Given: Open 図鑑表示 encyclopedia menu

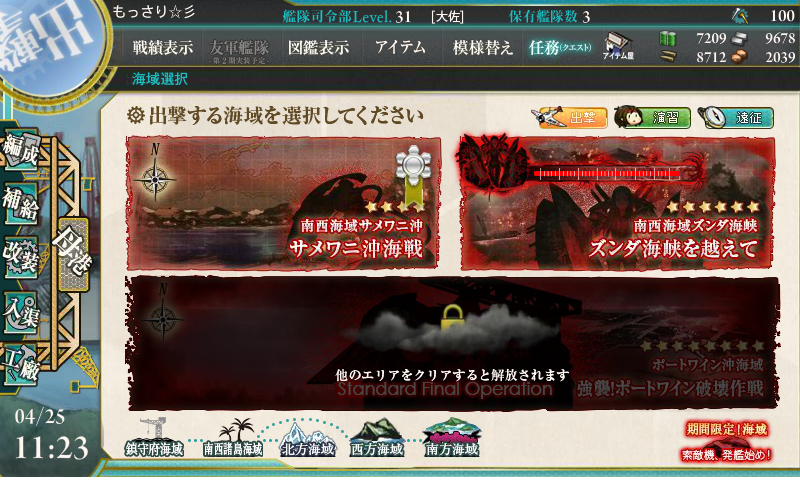Looking at the screenshot, I should (318, 48).
